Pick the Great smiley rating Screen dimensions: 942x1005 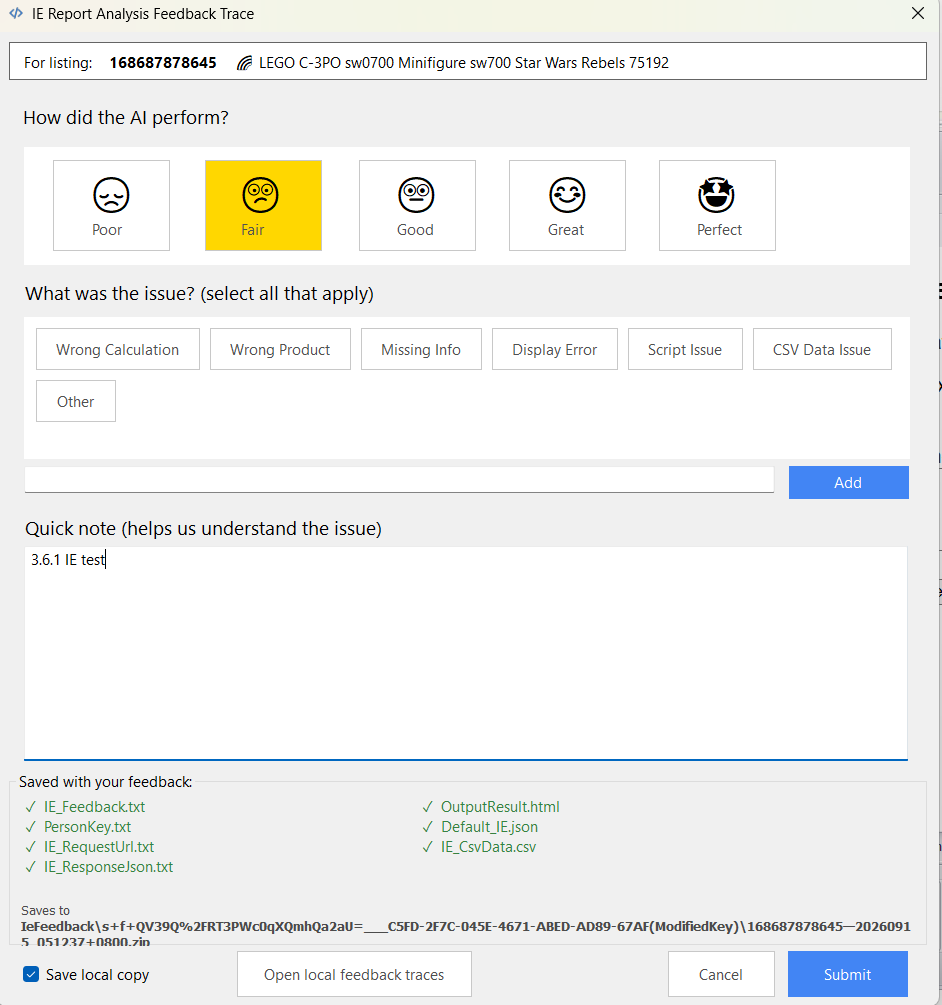click(567, 205)
